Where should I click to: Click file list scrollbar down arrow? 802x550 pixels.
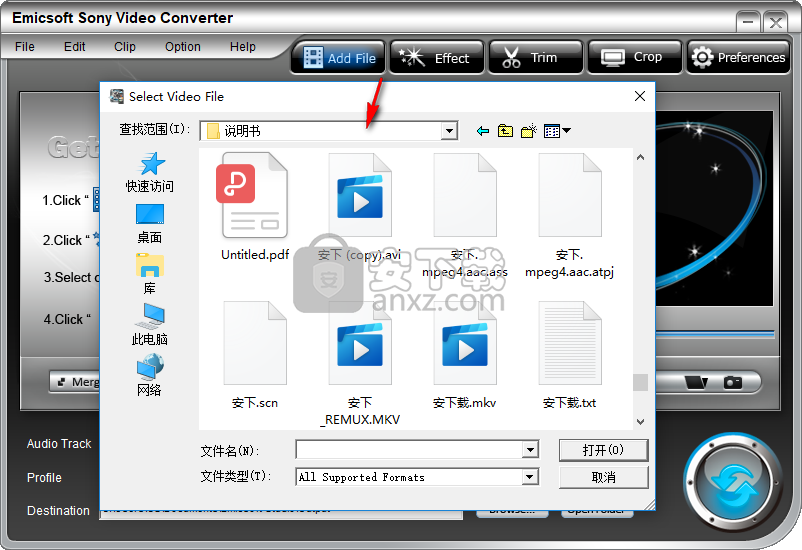tap(640, 422)
